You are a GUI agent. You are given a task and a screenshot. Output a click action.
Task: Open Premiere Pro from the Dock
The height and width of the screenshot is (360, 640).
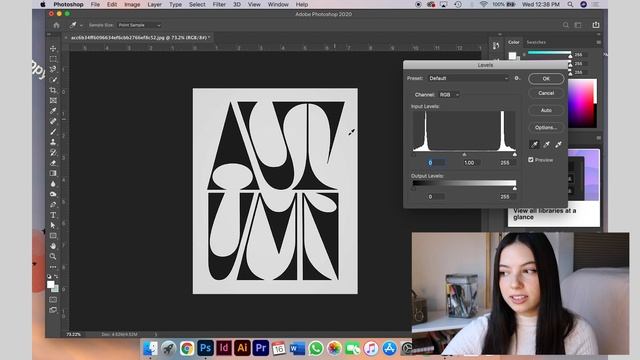click(261, 348)
